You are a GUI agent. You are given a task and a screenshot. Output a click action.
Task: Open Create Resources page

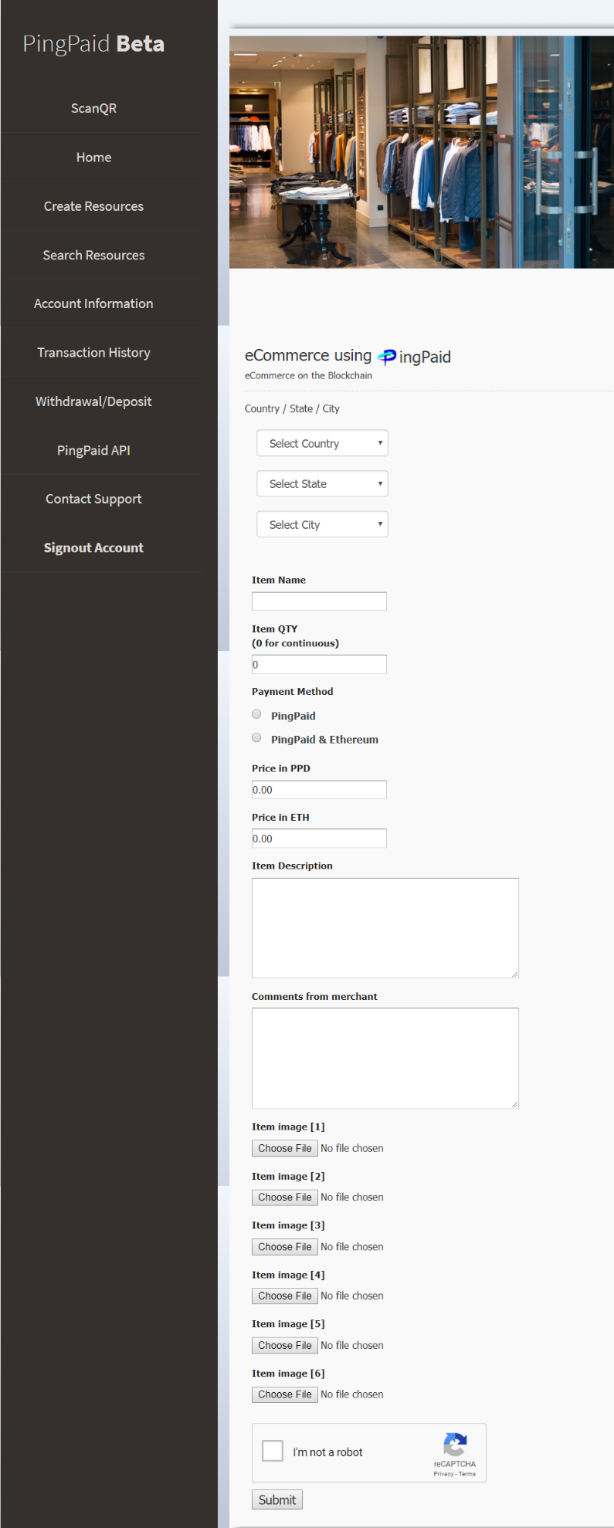point(94,206)
